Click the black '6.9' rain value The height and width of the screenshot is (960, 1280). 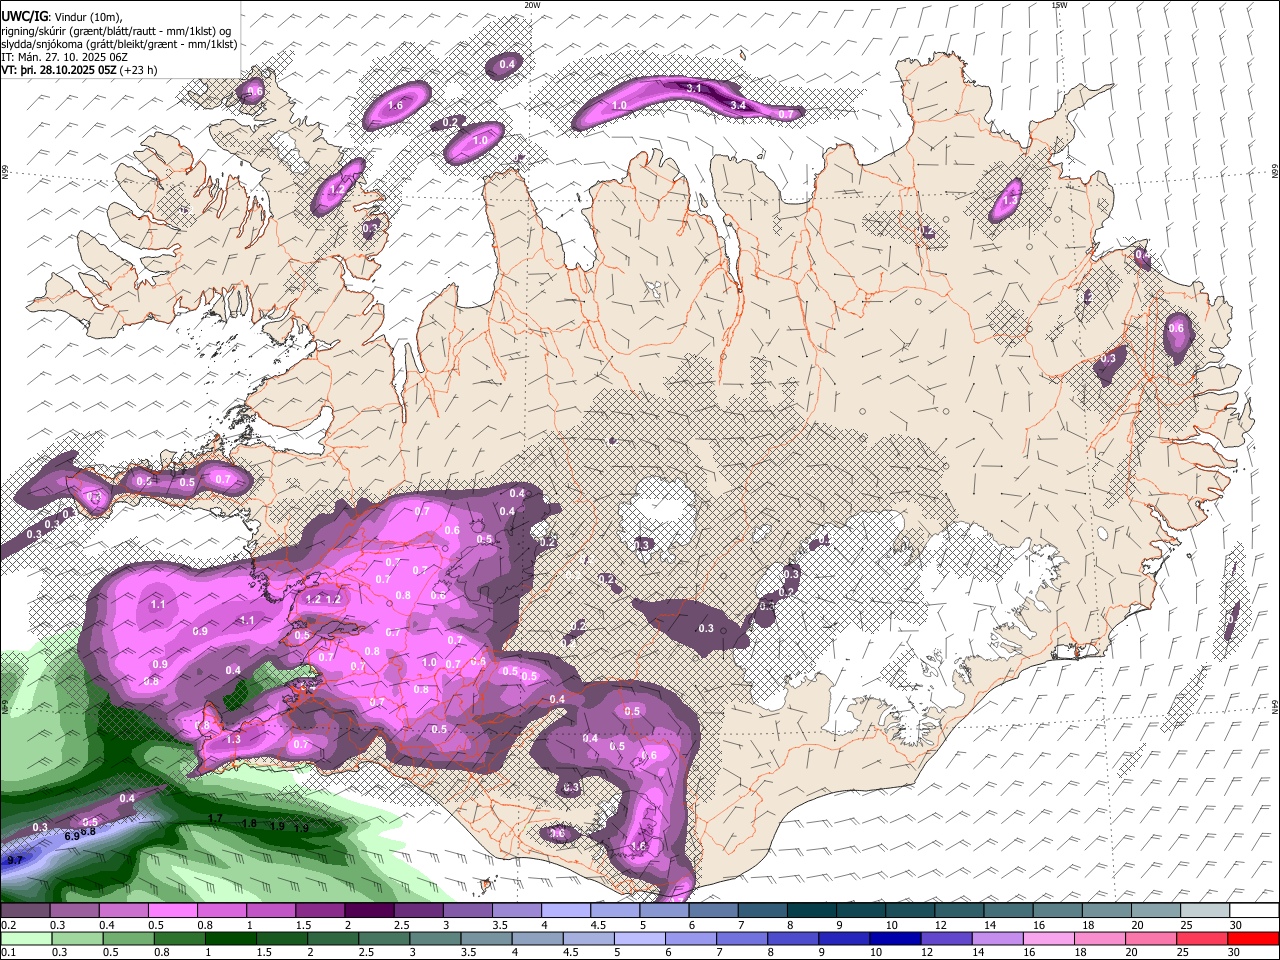point(72,836)
